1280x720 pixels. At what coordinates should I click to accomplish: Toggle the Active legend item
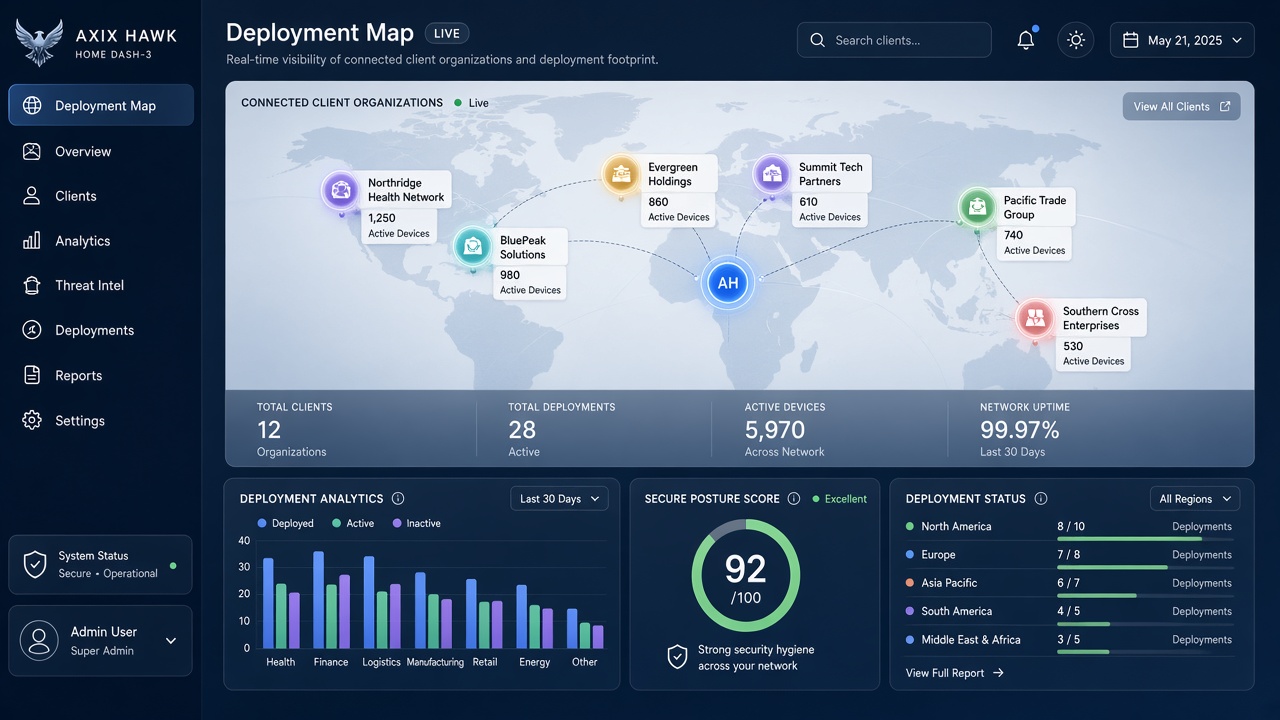[x=353, y=523]
